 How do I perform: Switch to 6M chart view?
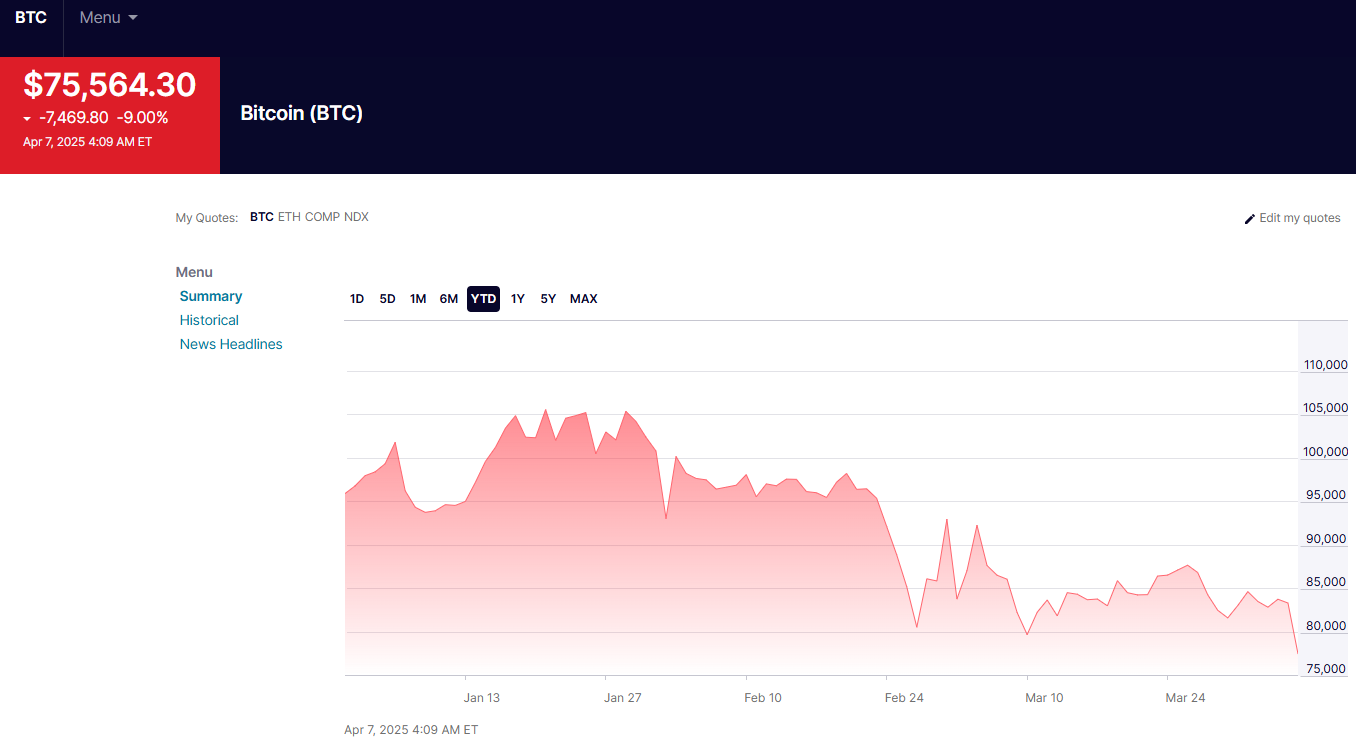coord(449,299)
